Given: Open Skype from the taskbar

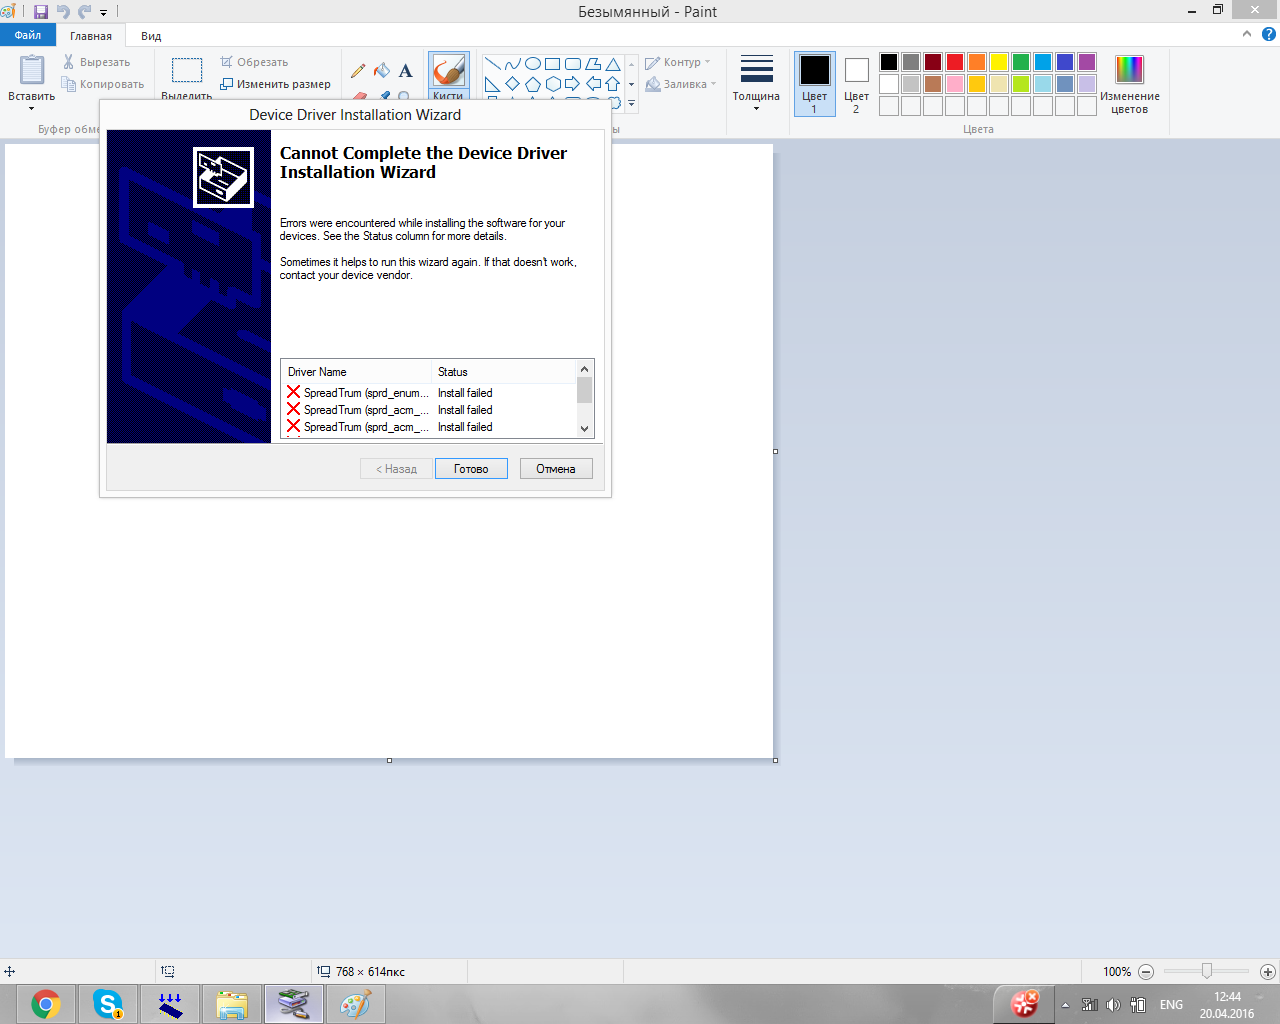Looking at the screenshot, I should click(107, 1004).
